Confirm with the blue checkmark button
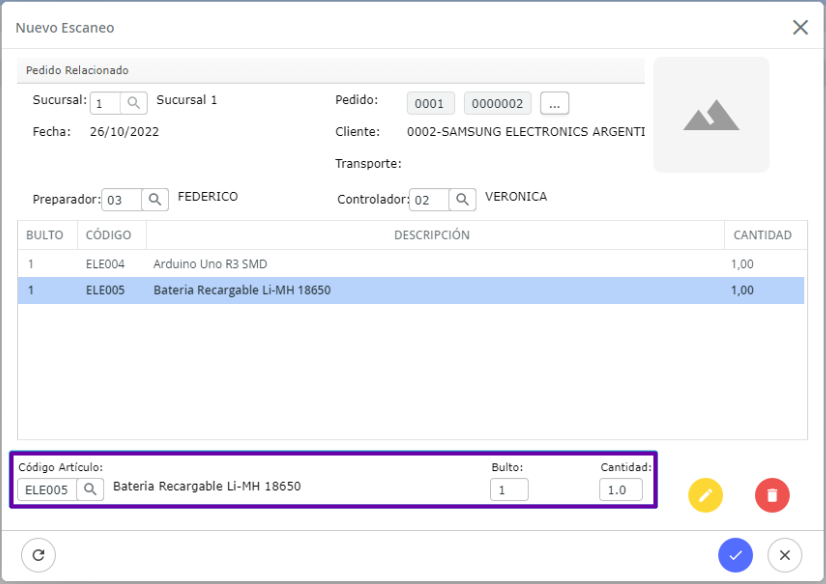This screenshot has height=584, width=826. (x=735, y=555)
